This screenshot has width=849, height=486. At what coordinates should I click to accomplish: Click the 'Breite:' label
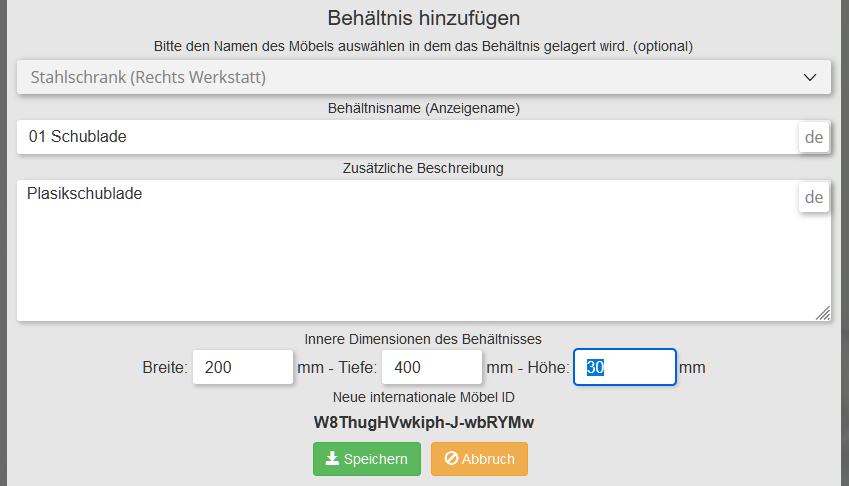(165, 368)
